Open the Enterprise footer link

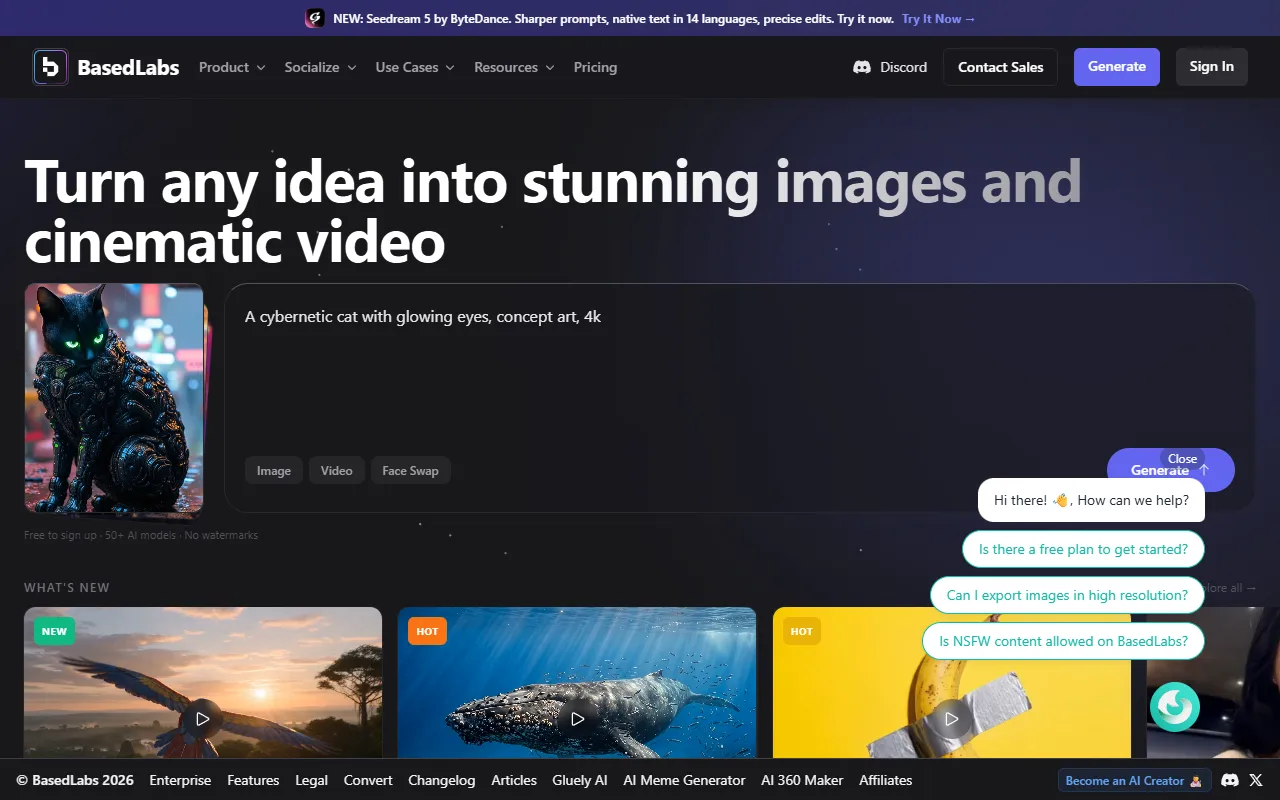180,780
